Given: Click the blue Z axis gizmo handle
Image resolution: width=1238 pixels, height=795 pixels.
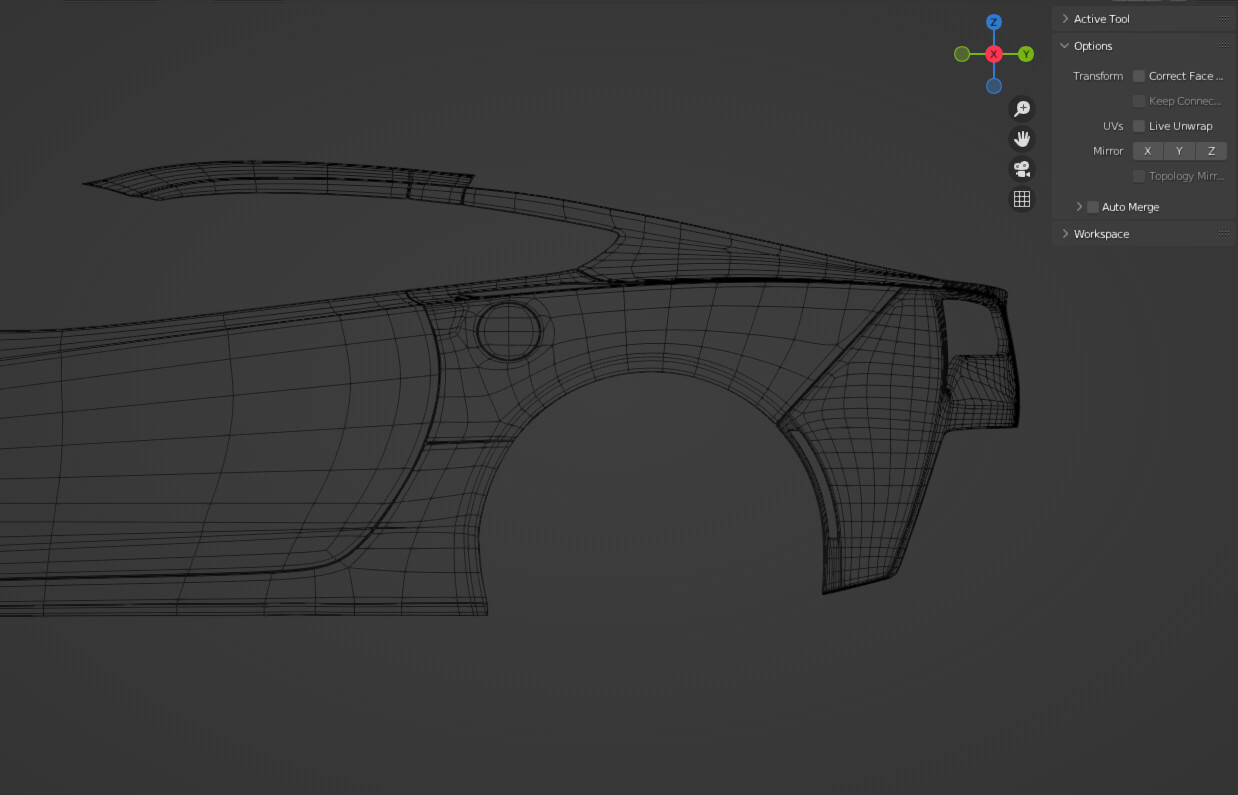Looking at the screenshot, I should (993, 22).
